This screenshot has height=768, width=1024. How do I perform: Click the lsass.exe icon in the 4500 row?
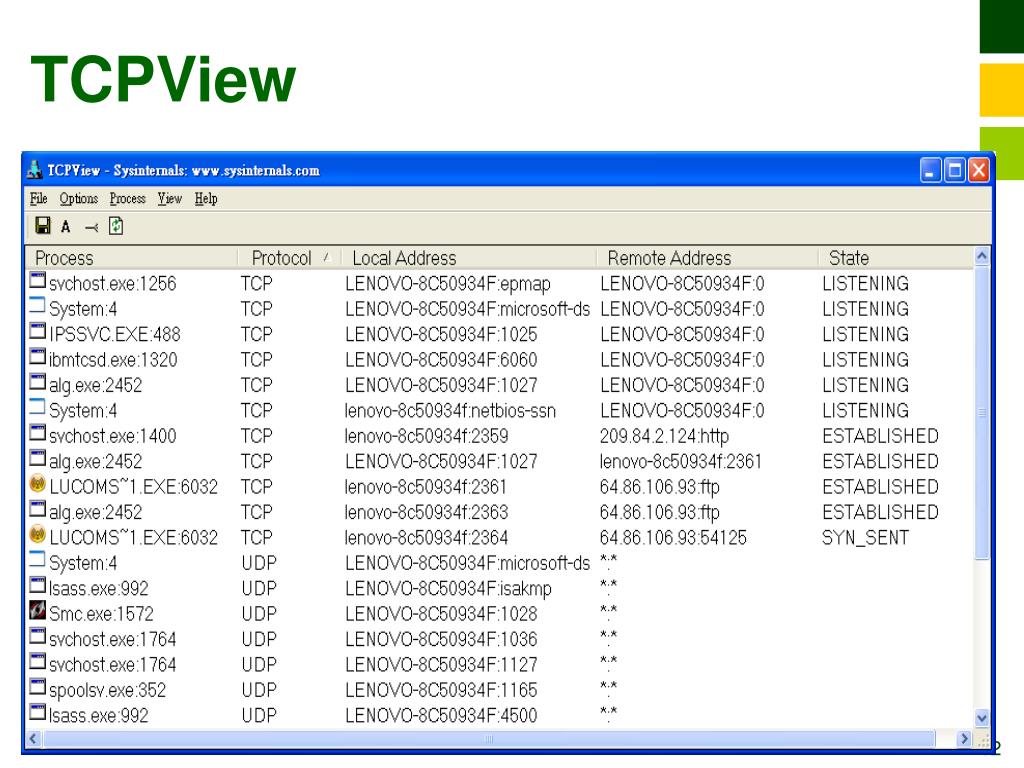[38, 712]
